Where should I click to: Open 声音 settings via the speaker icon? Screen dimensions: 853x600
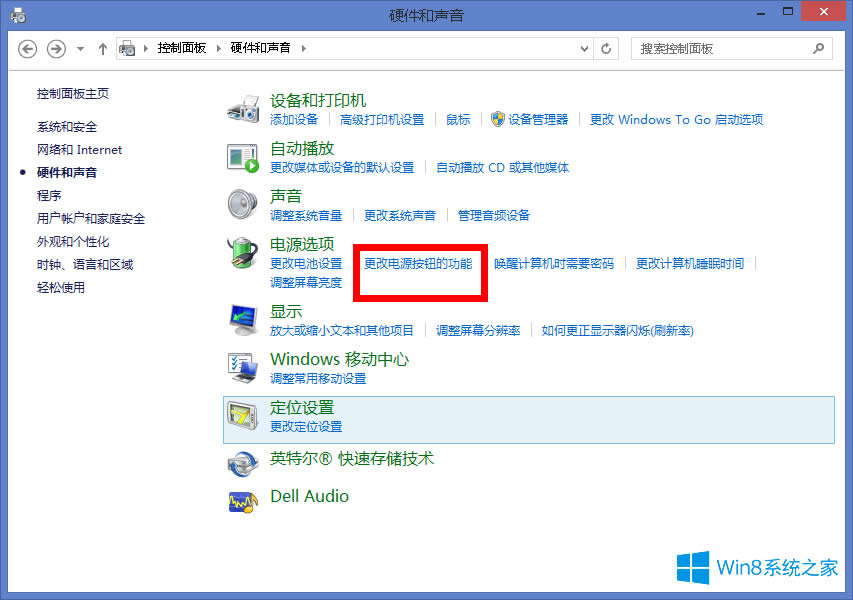pos(243,205)
